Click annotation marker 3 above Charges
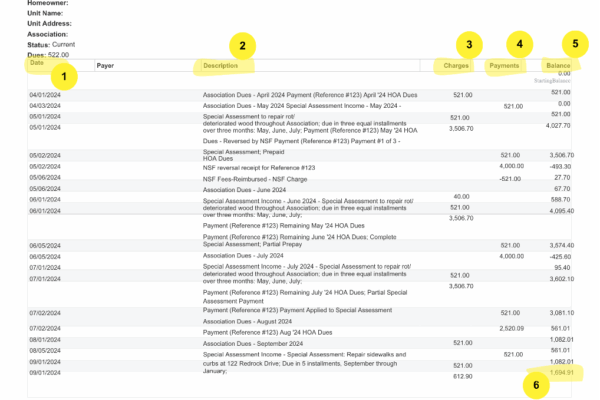Screen dimensions: 600x400 coord(467,44)
